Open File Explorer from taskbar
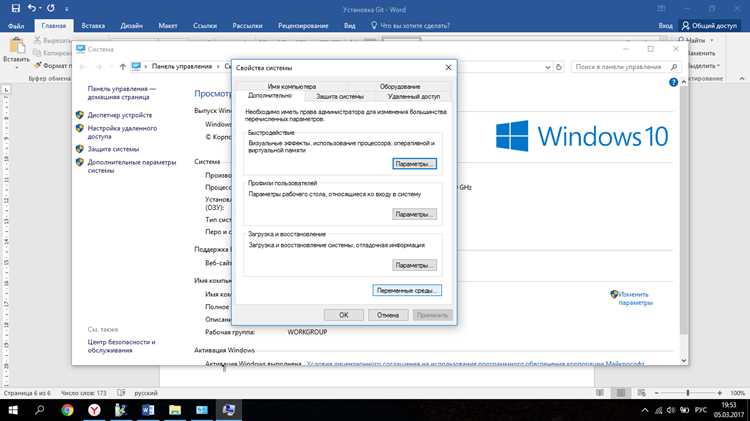This screenshot has height=421, width=750. (175, 410)
